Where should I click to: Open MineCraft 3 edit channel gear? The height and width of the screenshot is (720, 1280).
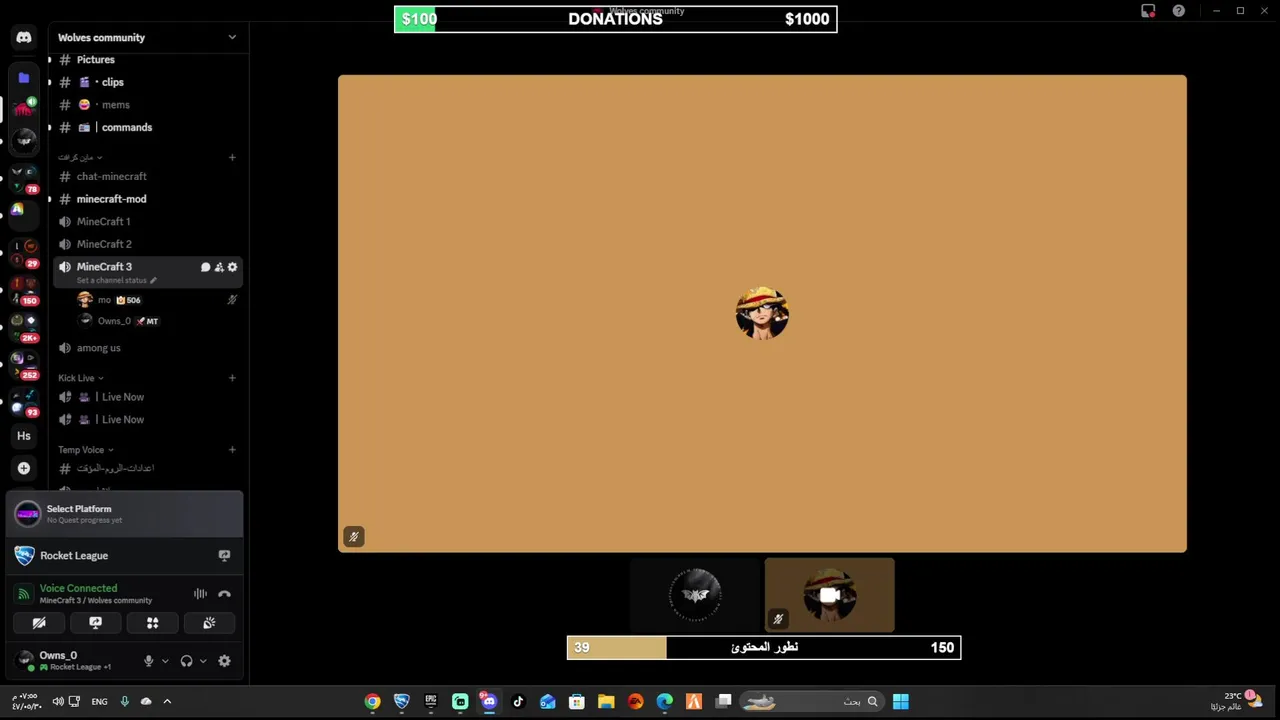coord(233,267)
